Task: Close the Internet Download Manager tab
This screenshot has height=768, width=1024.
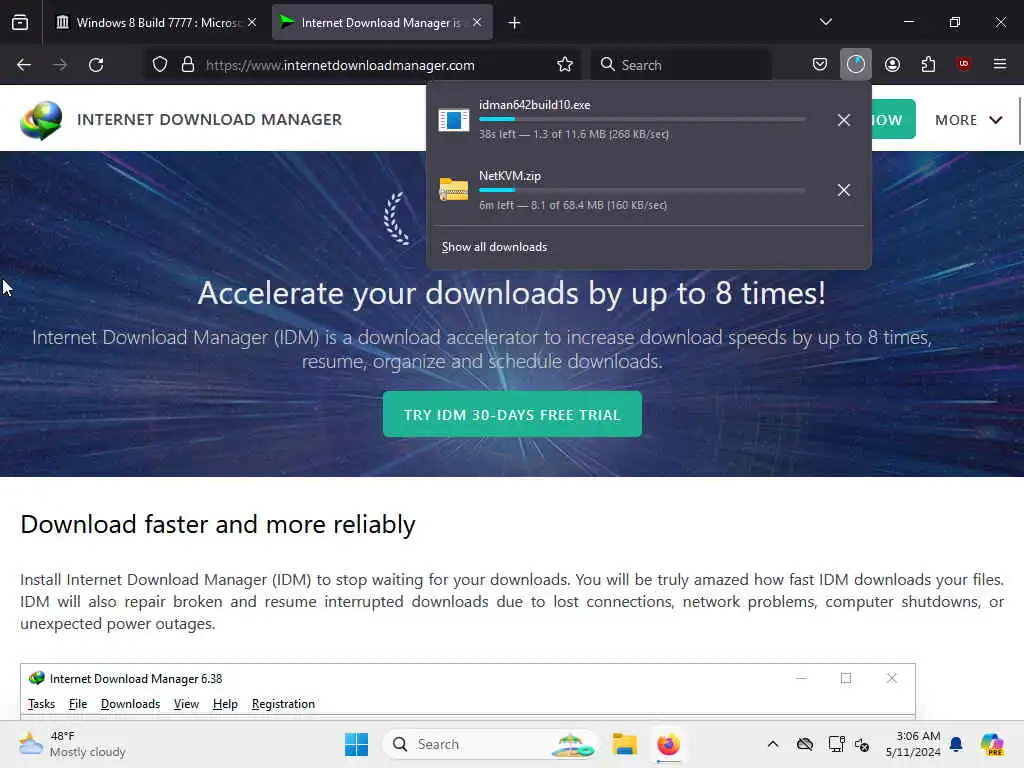Action: tap(477, 22)
